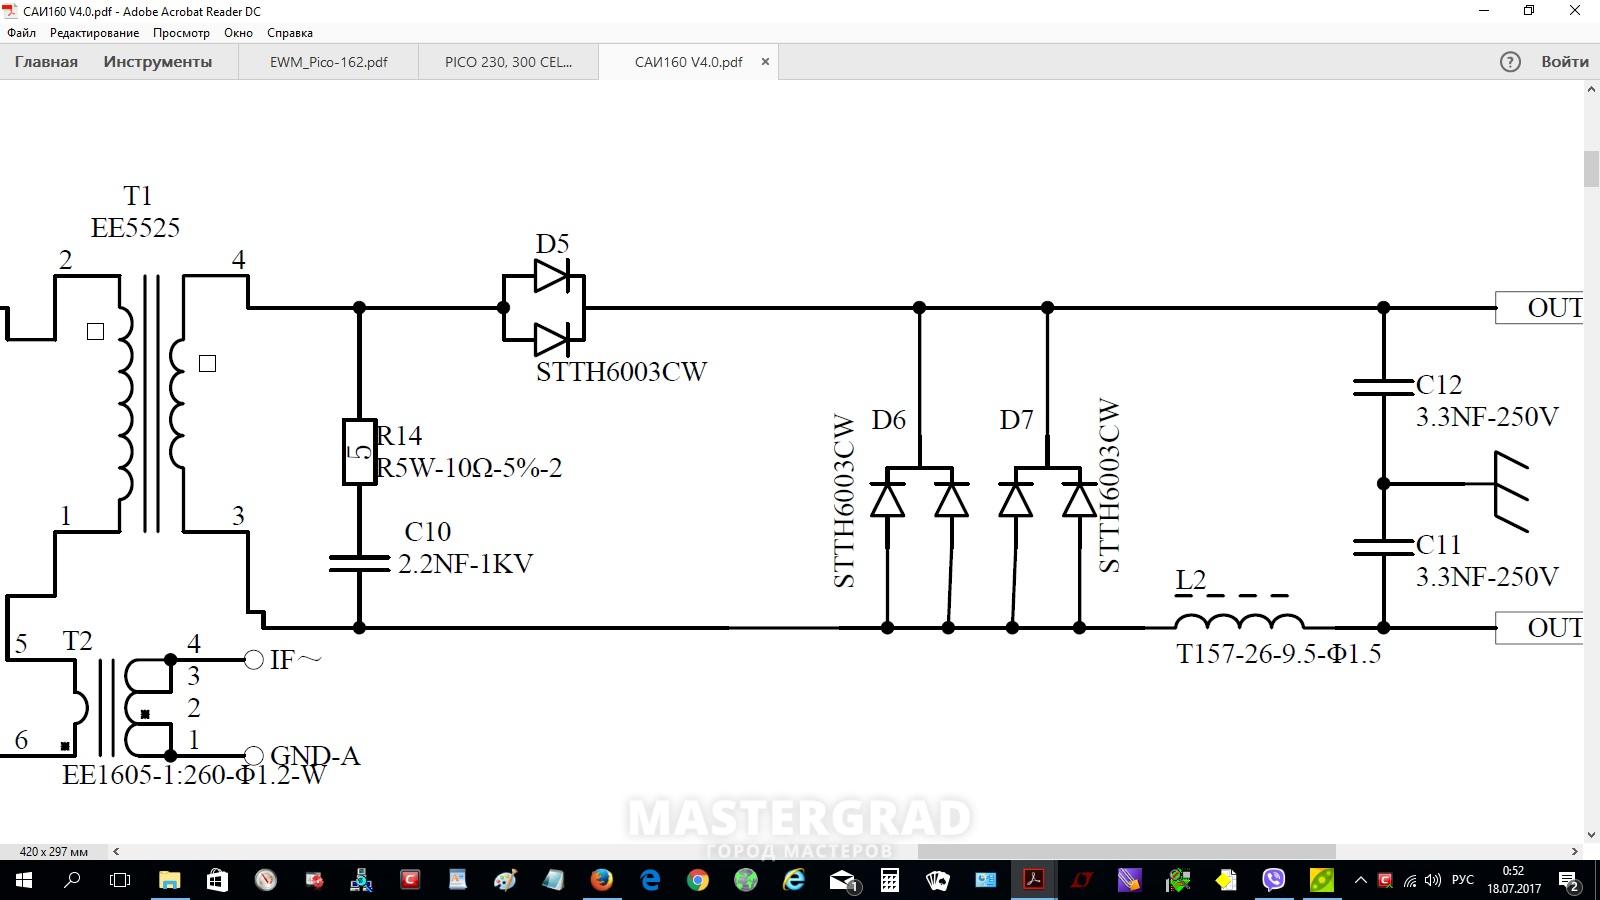Open the notepad sheet icon in the taskbar
Image resolution: width=1600 pixels, height=900 pixels.
point(553,880)
